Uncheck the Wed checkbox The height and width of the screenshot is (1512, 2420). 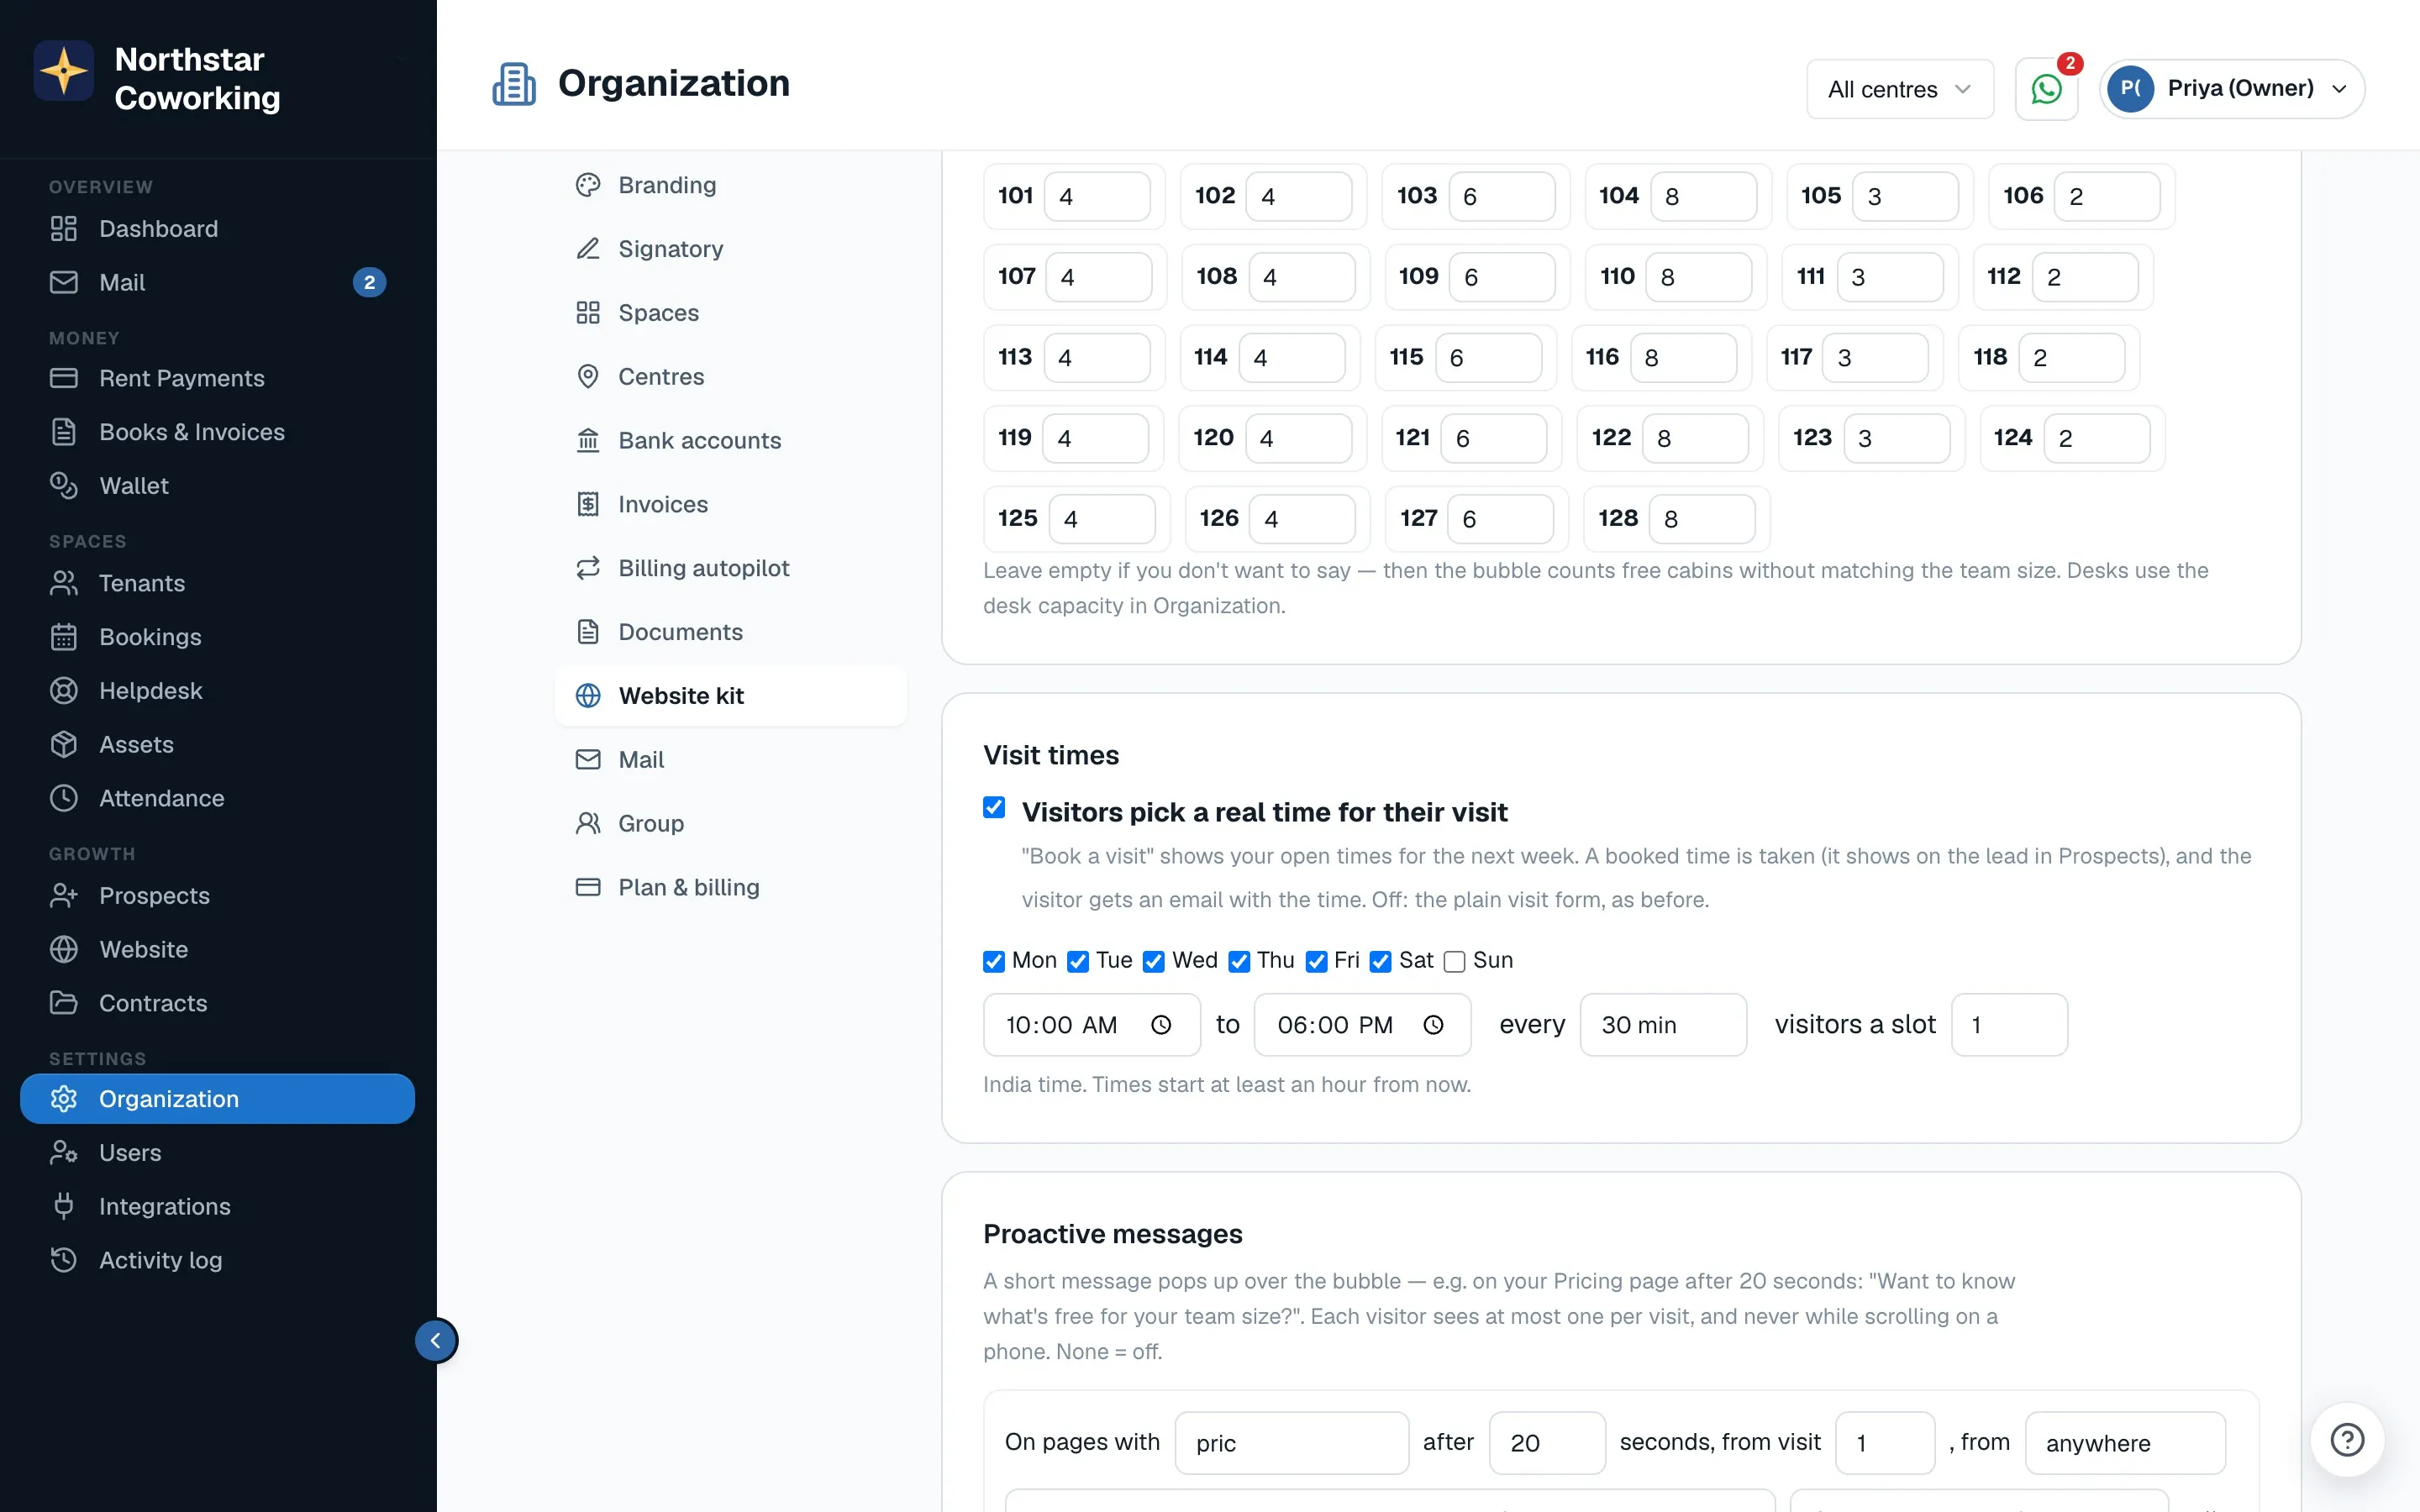click(x=1154, y=961)
